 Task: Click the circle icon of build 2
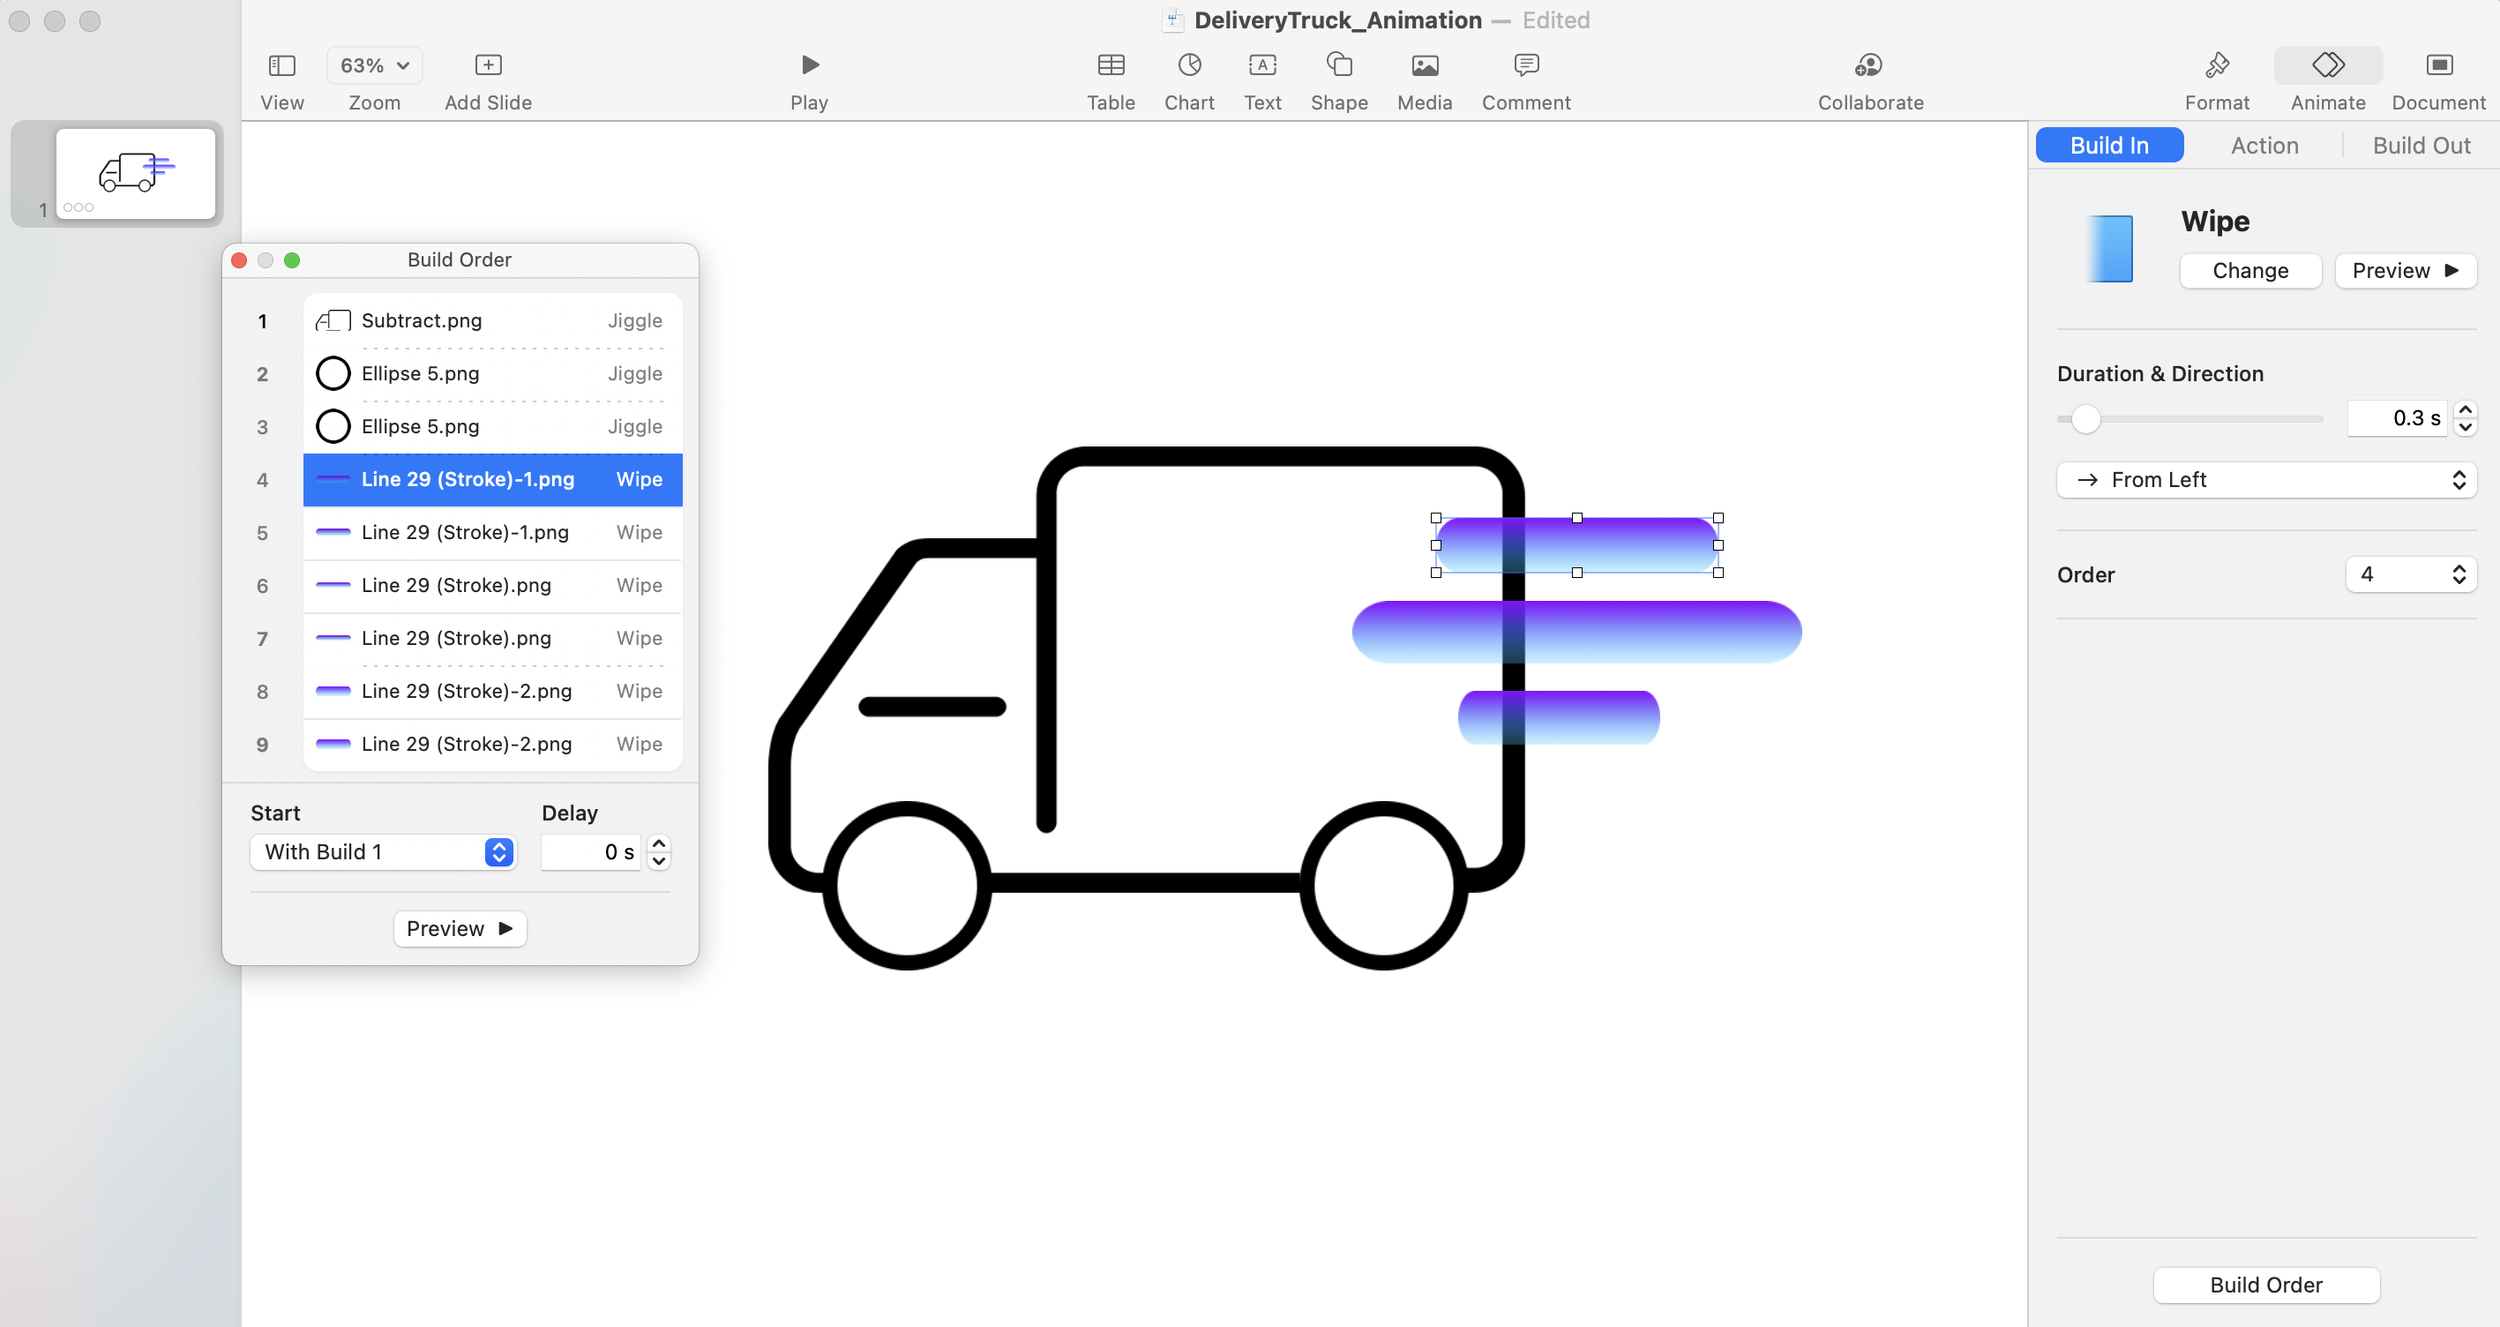pos(333,374)
